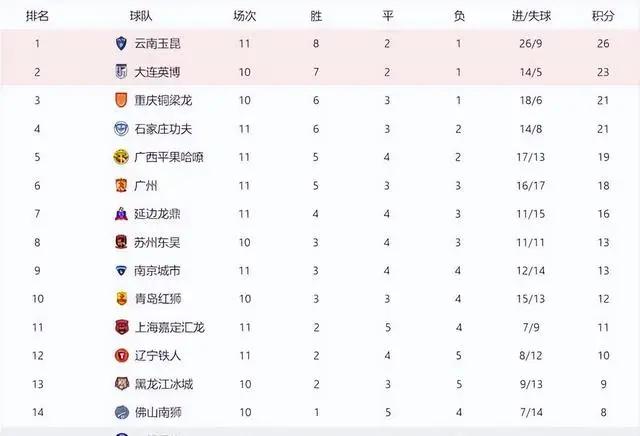Image resolution: width=640 pixels, height=436 pixels.
Task: Open the 广西平果哈嘹 team name link
Action: click(169, 157)
